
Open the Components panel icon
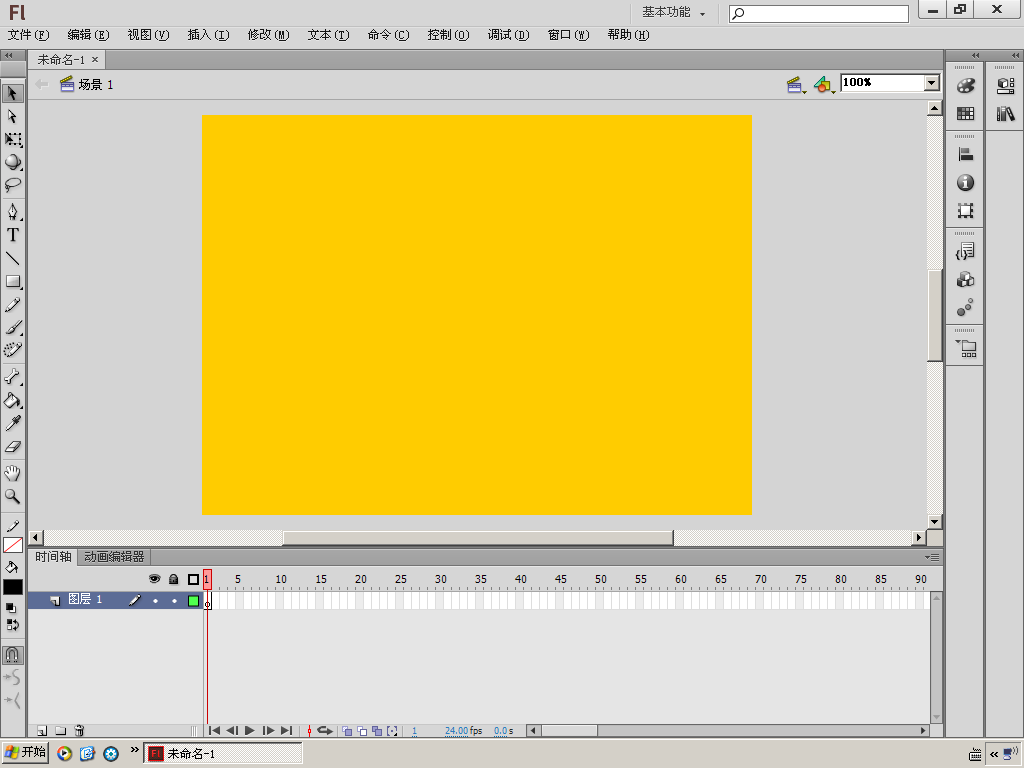[965, 280]
